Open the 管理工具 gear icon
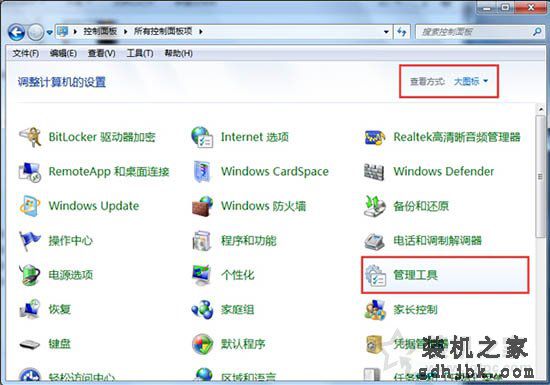The image size is (550, 385). pos(375,275)
